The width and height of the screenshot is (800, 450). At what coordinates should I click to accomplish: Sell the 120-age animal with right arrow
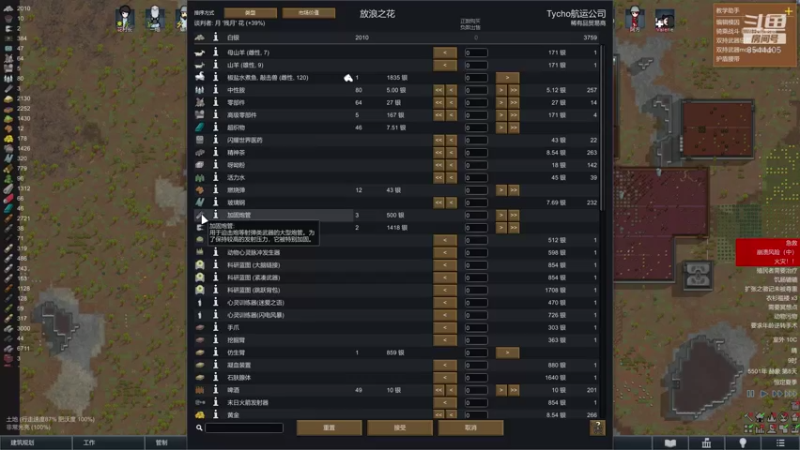coord(507,77)
